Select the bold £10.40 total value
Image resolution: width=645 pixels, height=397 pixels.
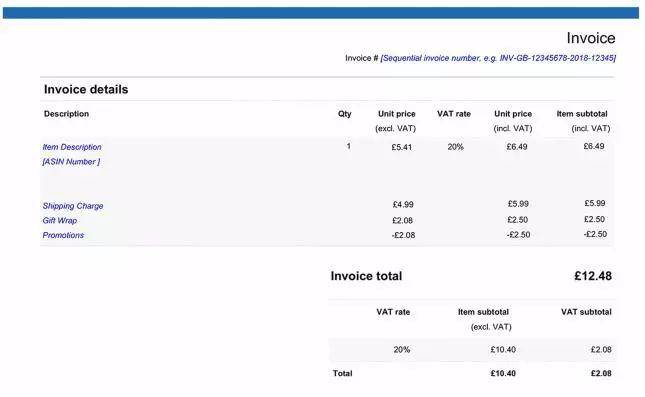(503, 374)
